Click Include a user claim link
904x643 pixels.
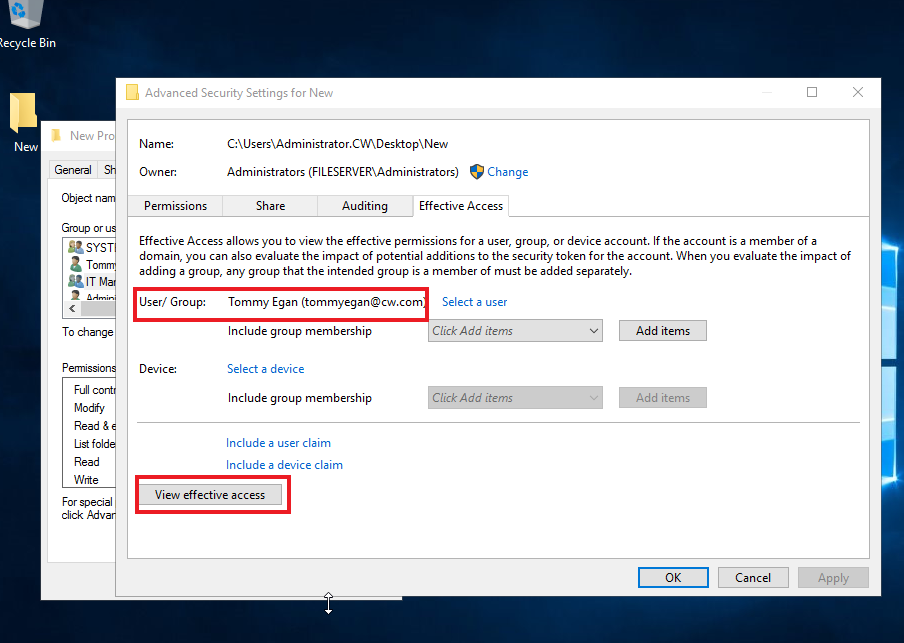[x=278, y=443]
